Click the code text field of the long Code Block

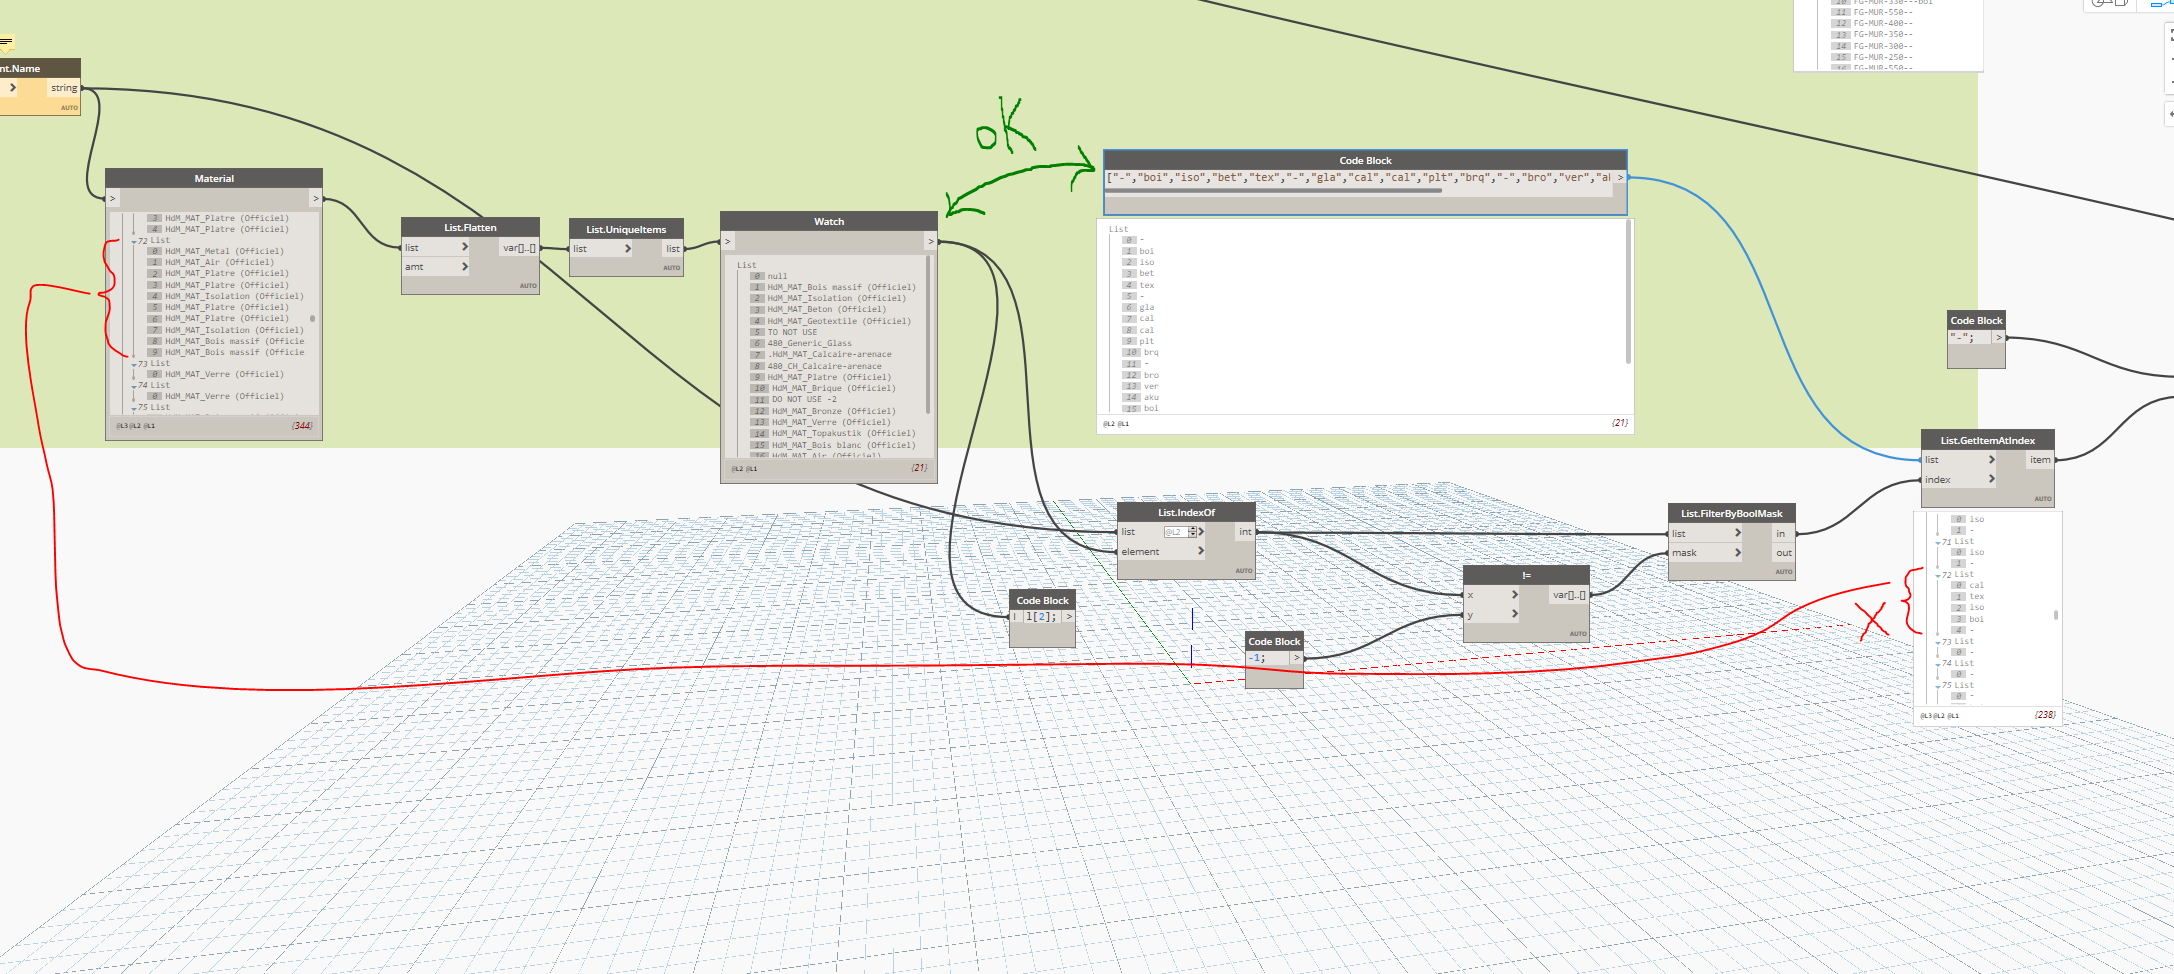[1359, 177]
